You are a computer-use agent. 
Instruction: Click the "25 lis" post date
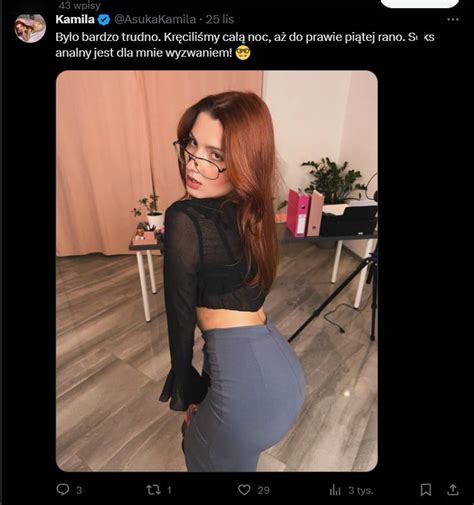click(220, 19)
